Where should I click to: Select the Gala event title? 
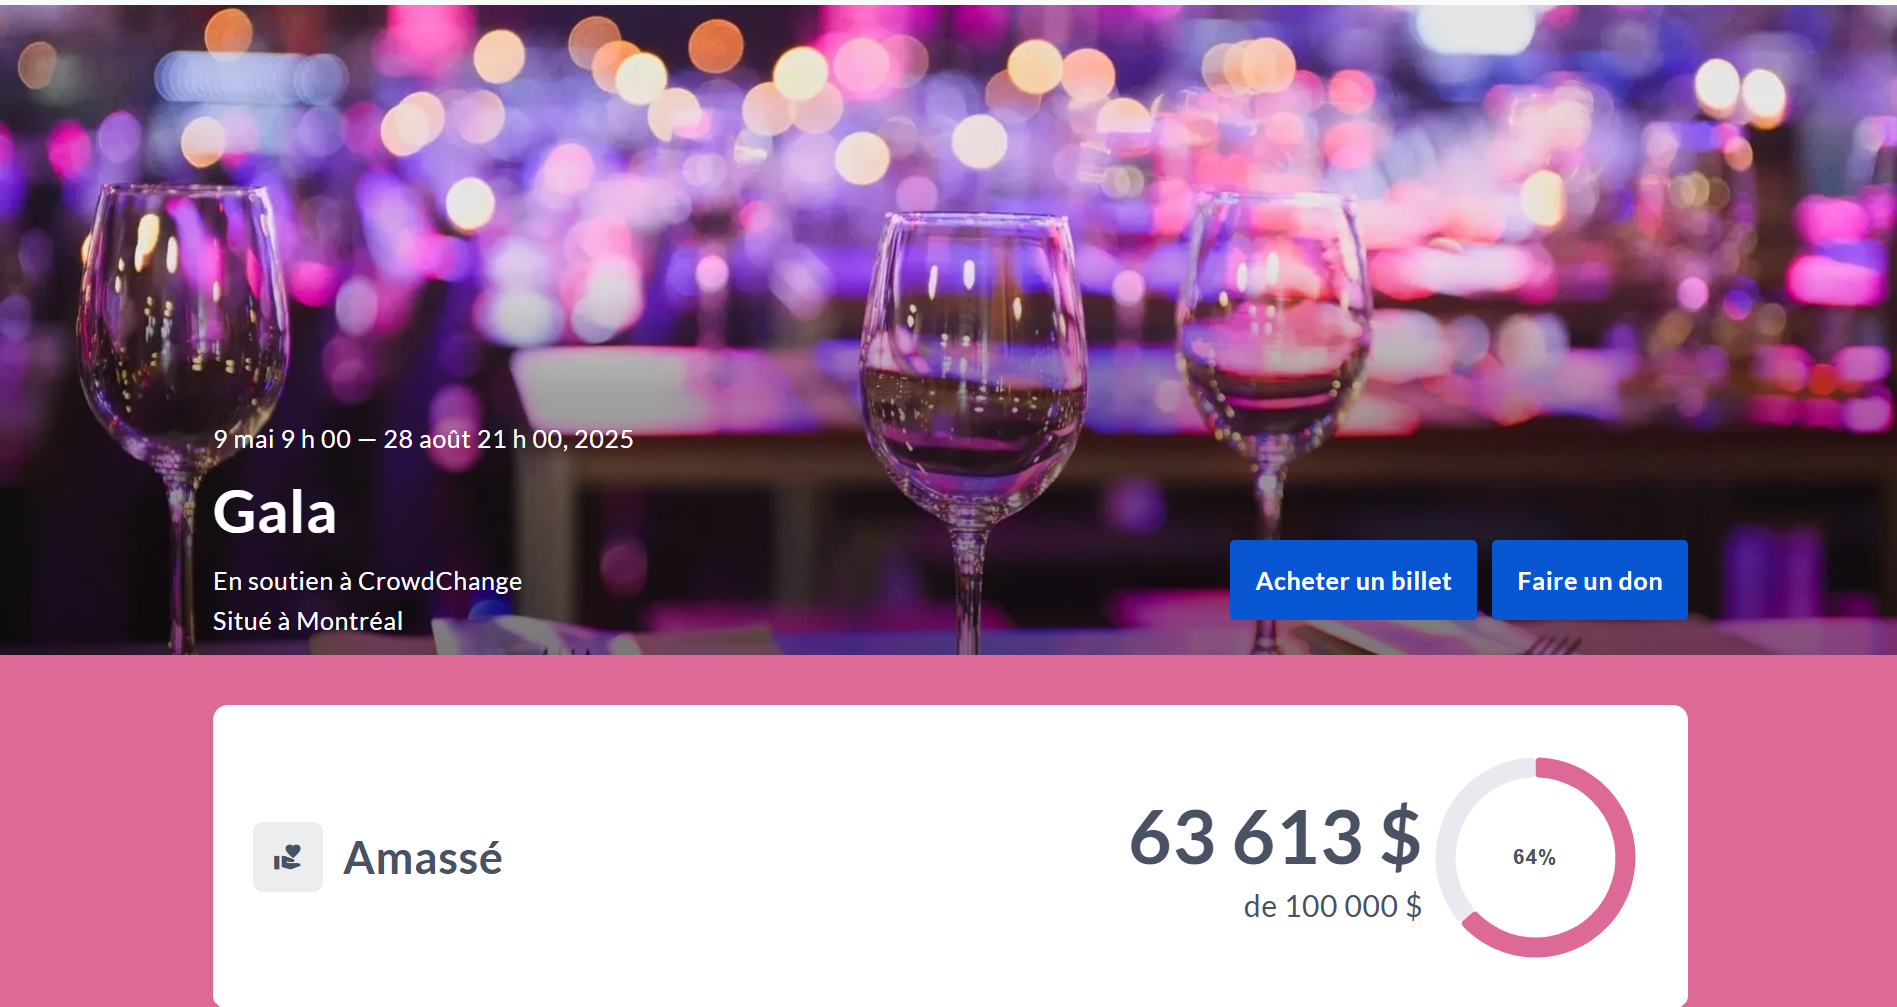point(275,512)
